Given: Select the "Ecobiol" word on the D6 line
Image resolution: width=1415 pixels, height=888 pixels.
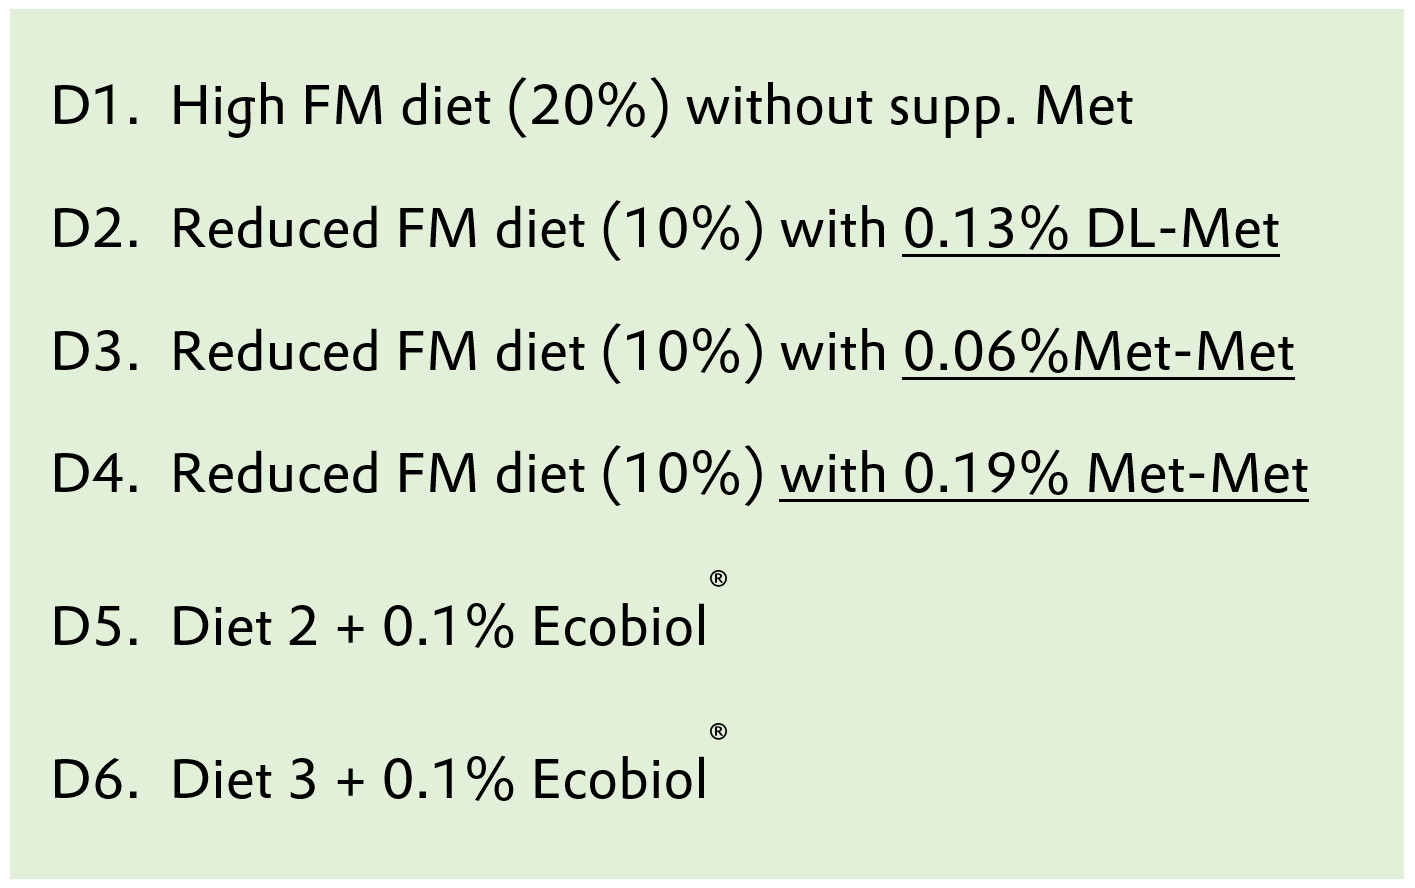Looking at the screenshot, I should (x=619, y=781).
